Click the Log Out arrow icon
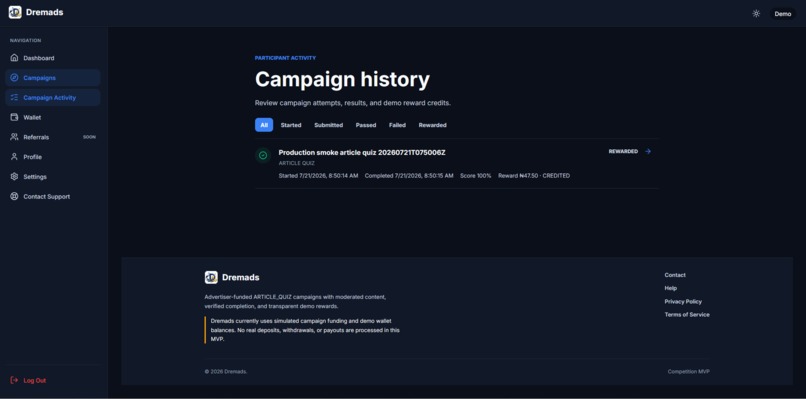 (14, 380)
